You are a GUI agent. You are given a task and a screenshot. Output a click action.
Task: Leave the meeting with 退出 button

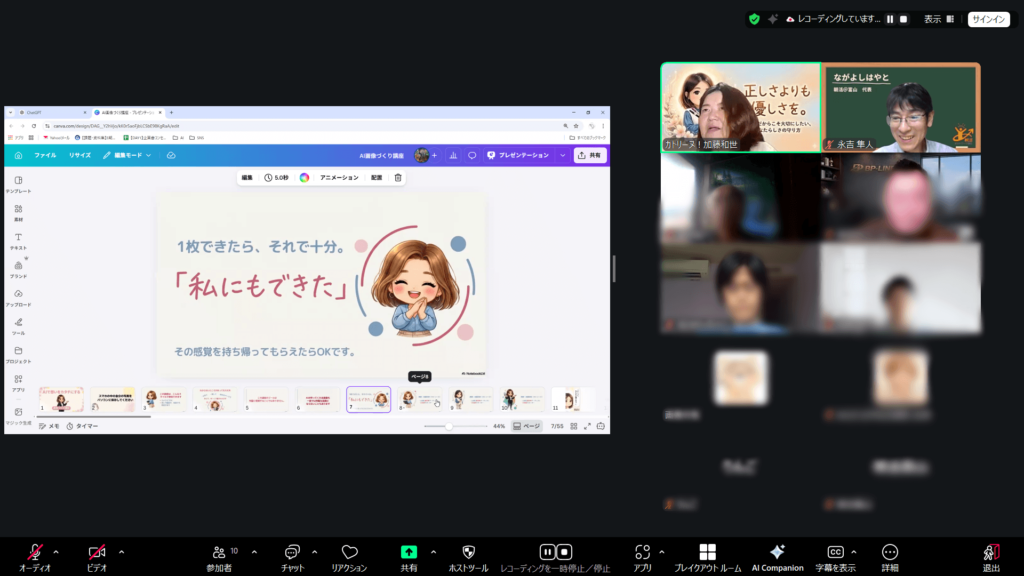(x=991, y=553)
